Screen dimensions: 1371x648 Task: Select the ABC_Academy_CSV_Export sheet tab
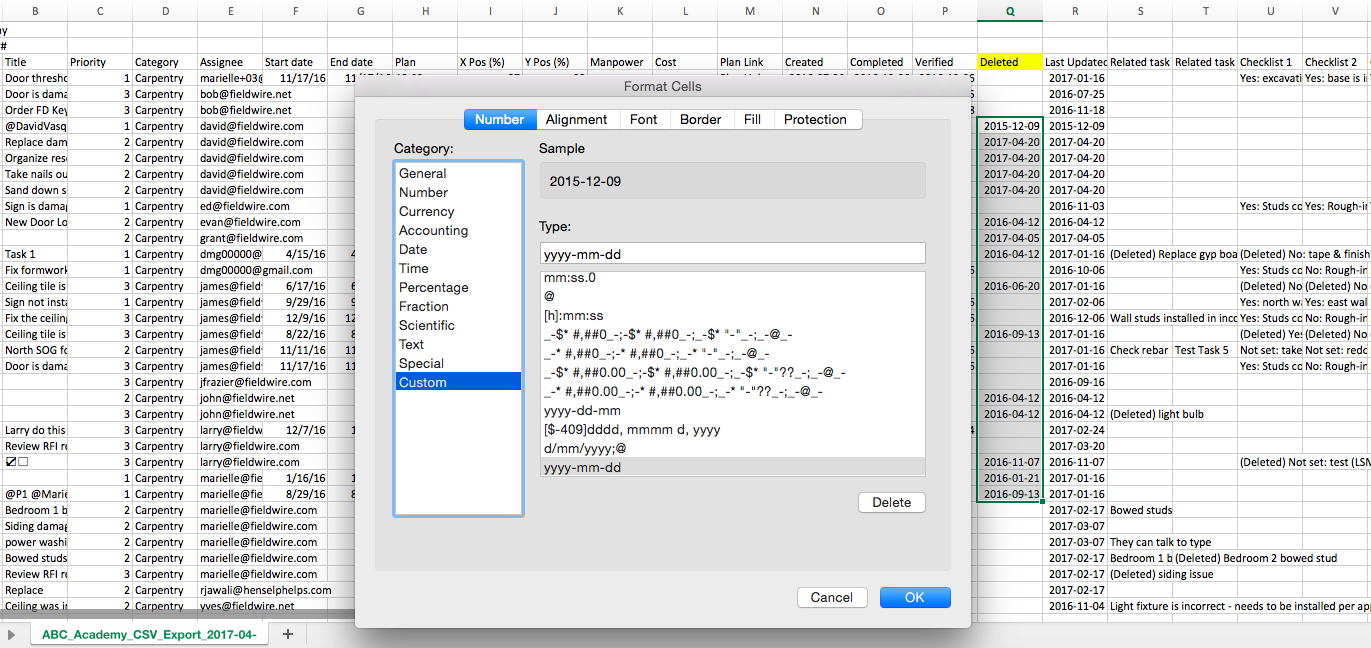(x=149, y=634)
